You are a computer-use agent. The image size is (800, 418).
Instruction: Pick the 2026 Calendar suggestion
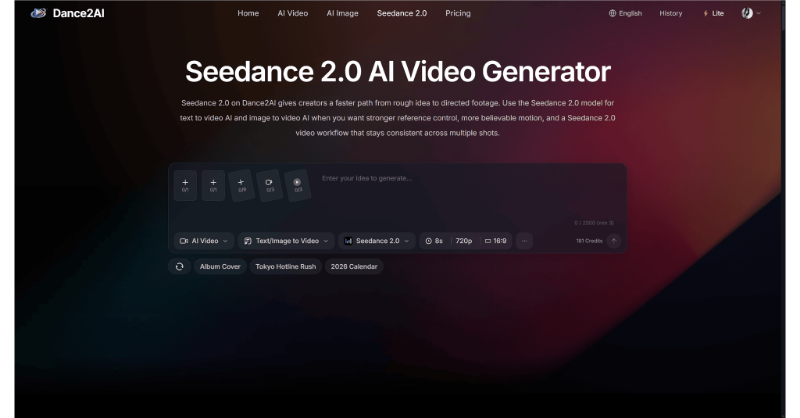[354, 266]
